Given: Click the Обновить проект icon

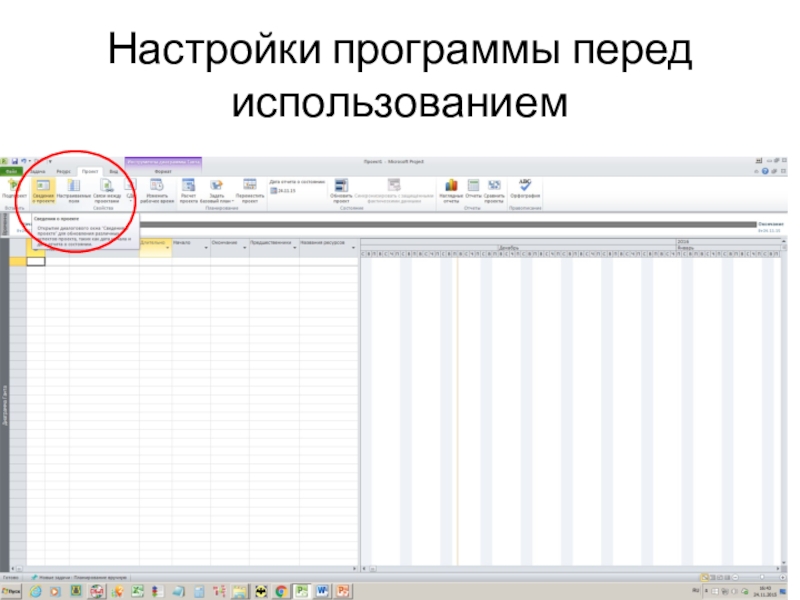Looking at the screenshot, I should pos(340,191).
